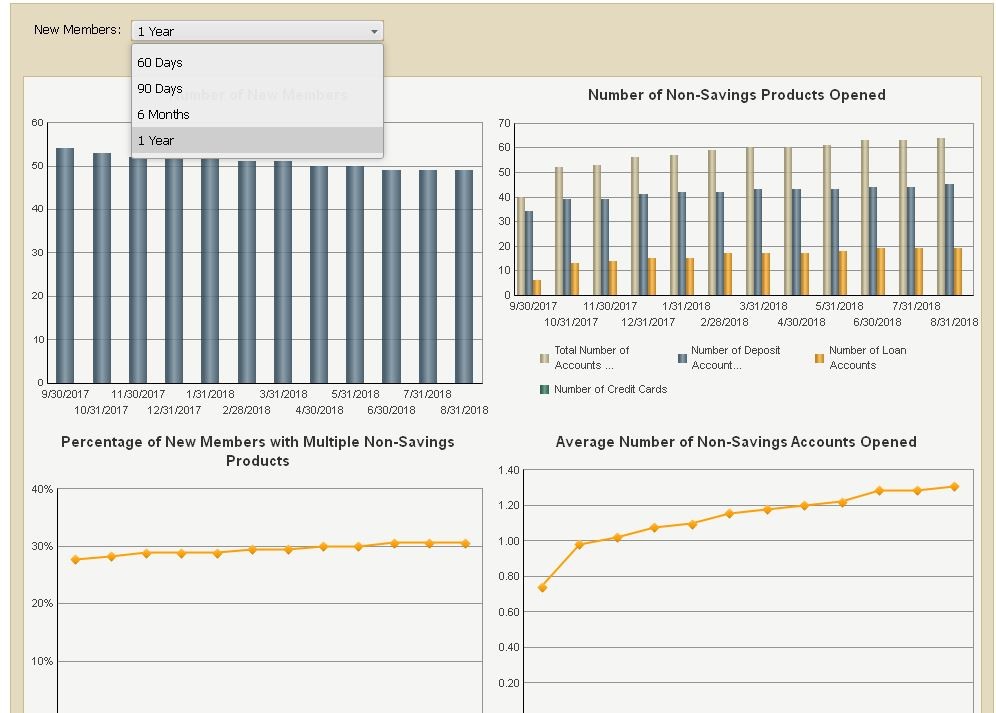Select the 60 Days option

[x=160, y=63]
